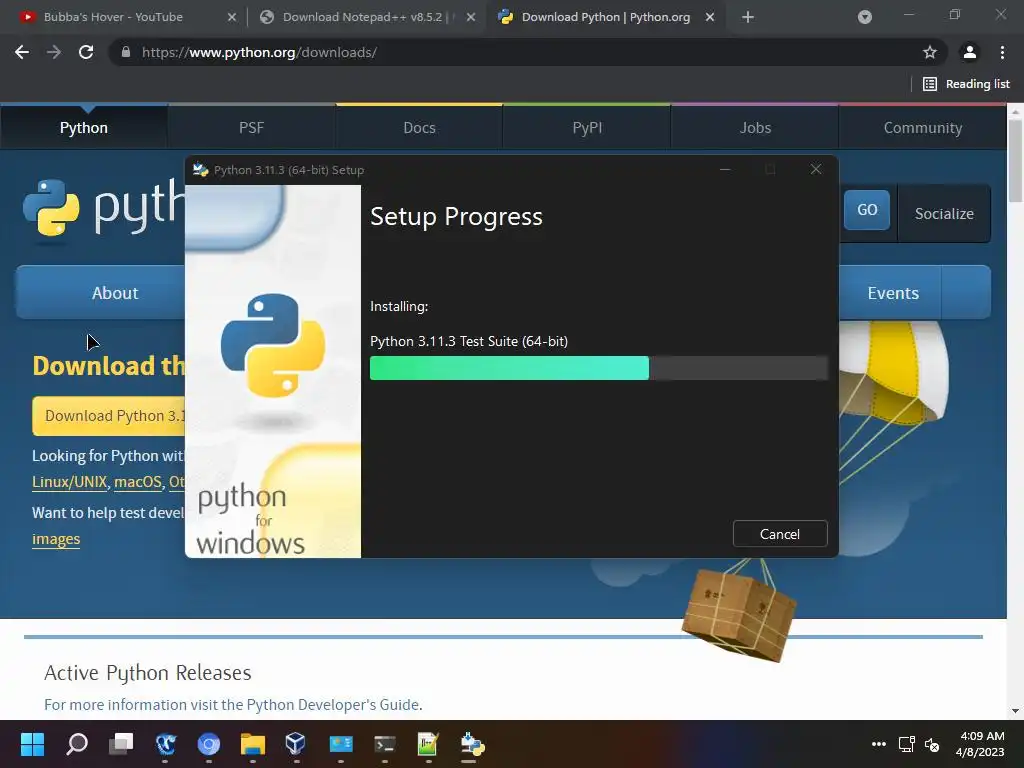1024x768 pixels.
Task: Open the Jobs navigation item
Action: pyautogui.click(x=755, y=127)
